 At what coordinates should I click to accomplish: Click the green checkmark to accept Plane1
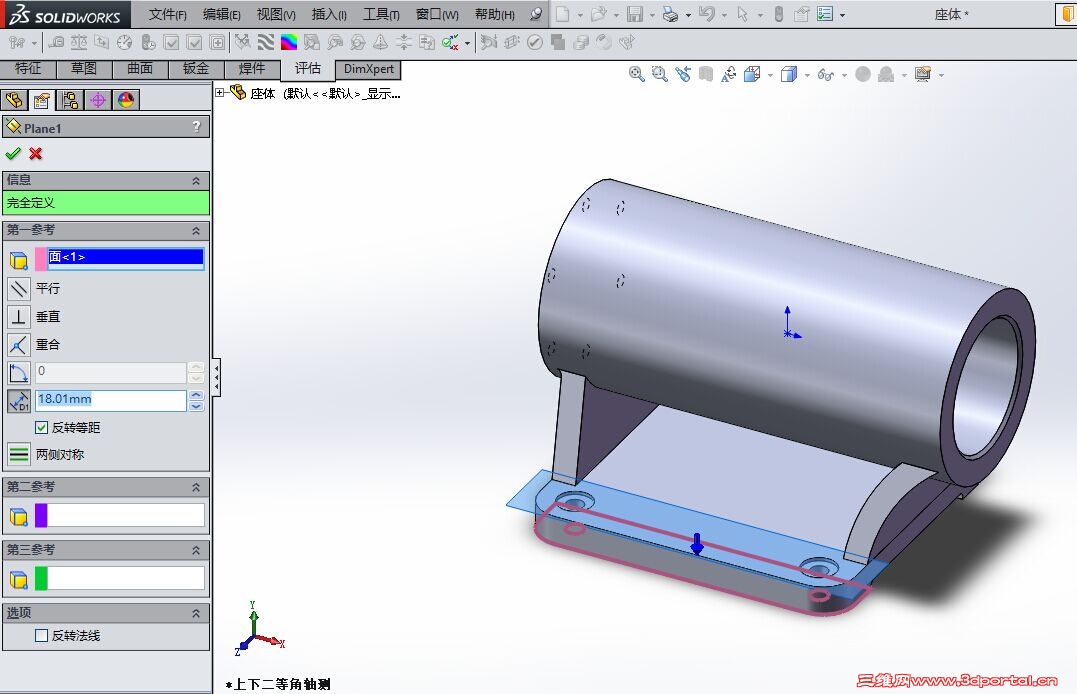tap(12, 153)
